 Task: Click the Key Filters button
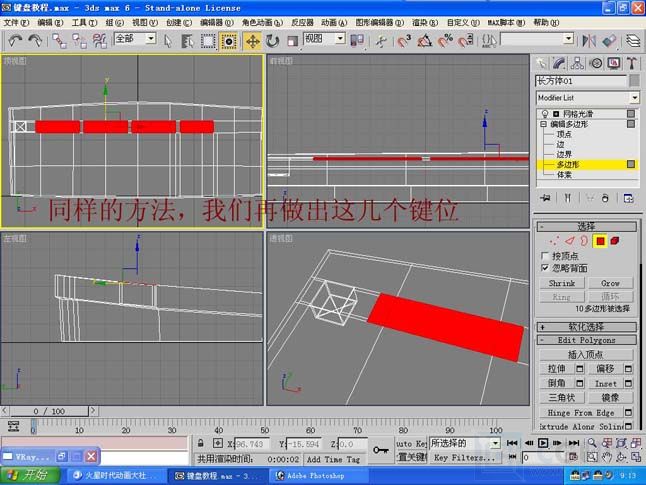(464, 457)
